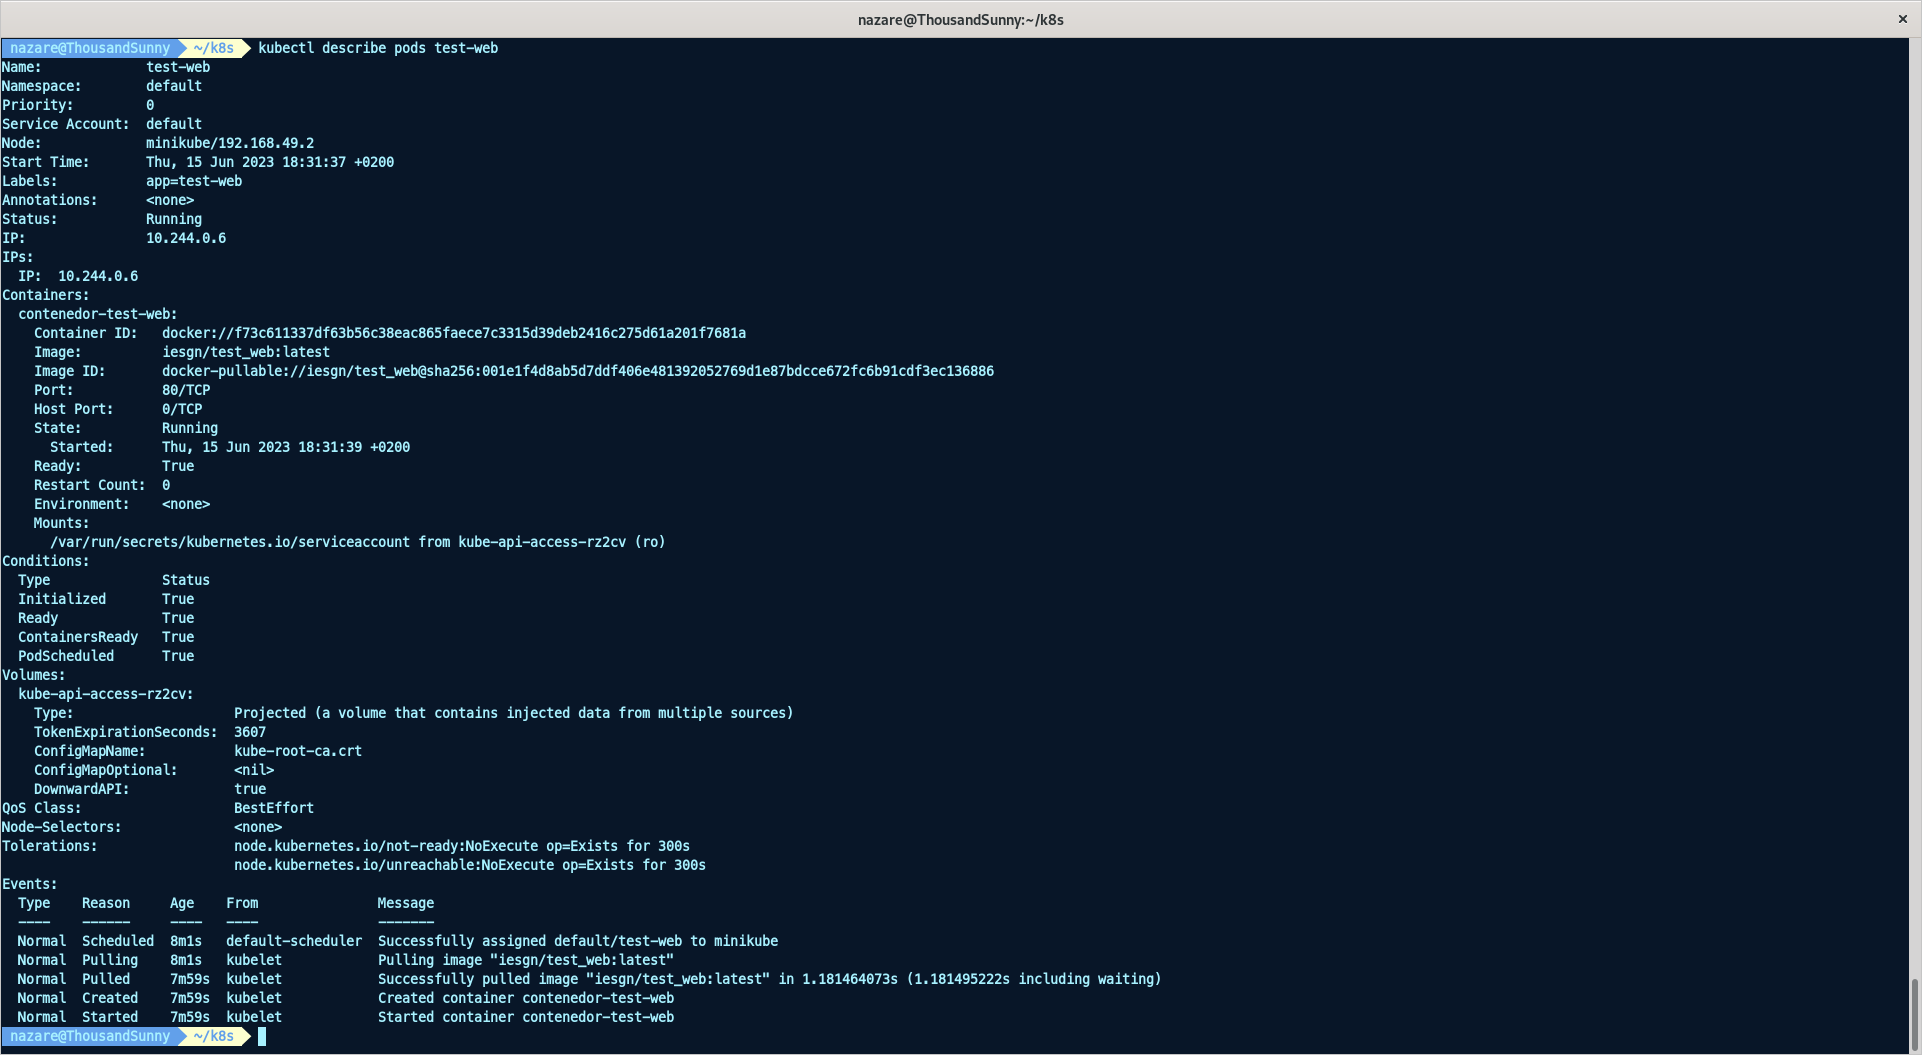Click the Node value minikube/192.168.49.2
Viewport: 1922px width, 1055px height.
(x=229, y=143)
